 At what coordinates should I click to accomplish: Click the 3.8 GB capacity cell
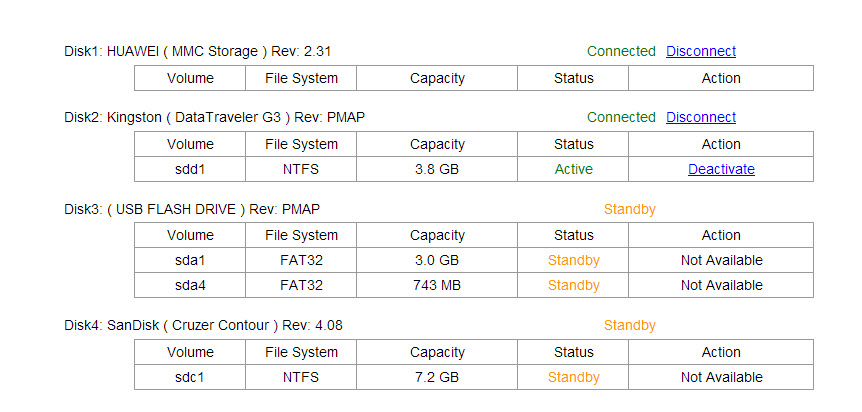click(x=437, y=169)
